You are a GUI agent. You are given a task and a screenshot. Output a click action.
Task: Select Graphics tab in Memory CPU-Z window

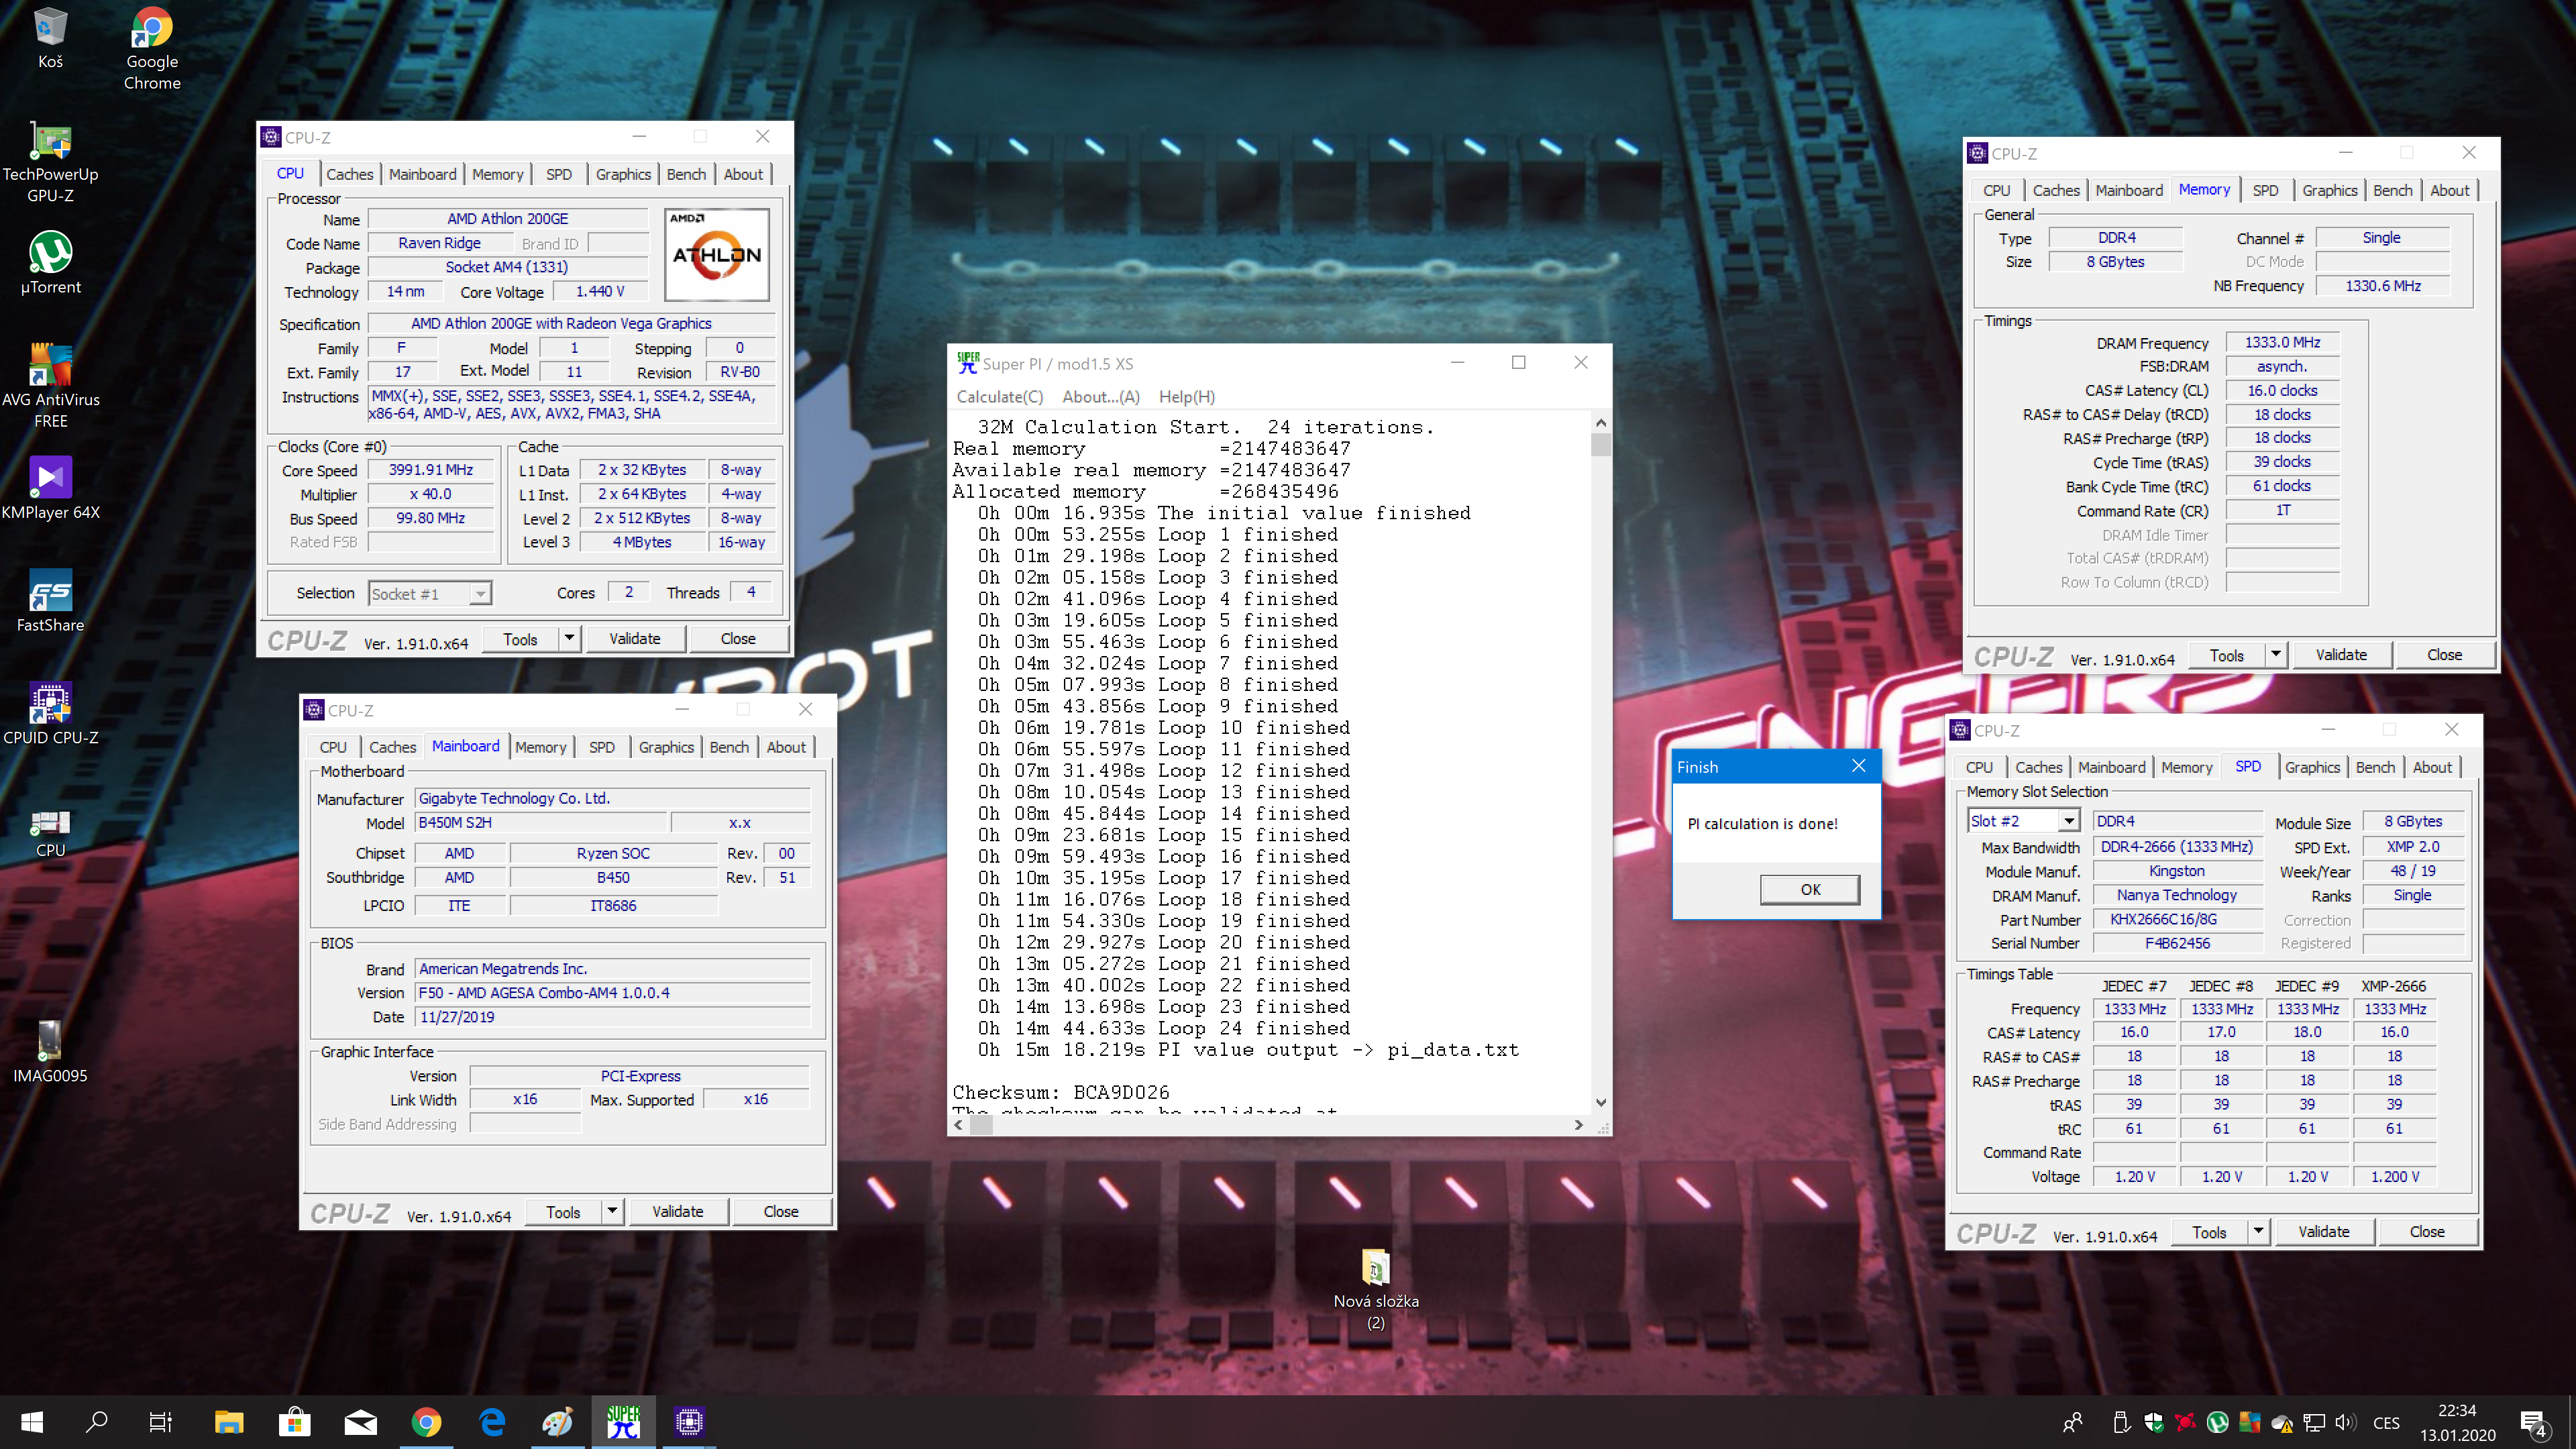(2329, 190)
